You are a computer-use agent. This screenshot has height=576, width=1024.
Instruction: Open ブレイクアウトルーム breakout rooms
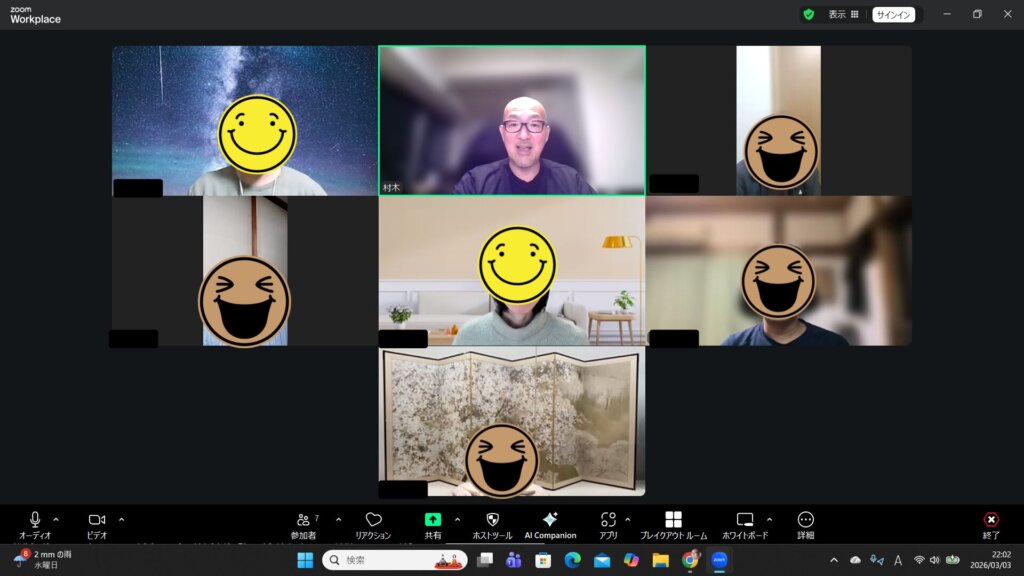673,520
